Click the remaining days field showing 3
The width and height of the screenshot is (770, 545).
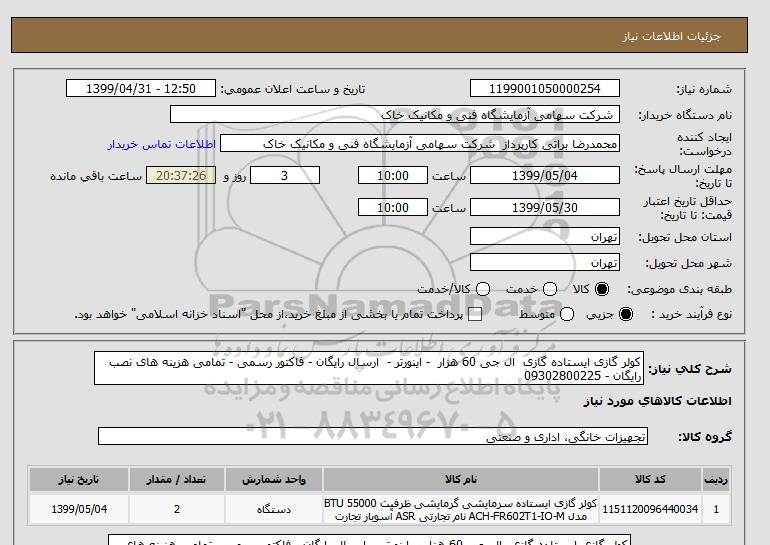coord(285,175)
